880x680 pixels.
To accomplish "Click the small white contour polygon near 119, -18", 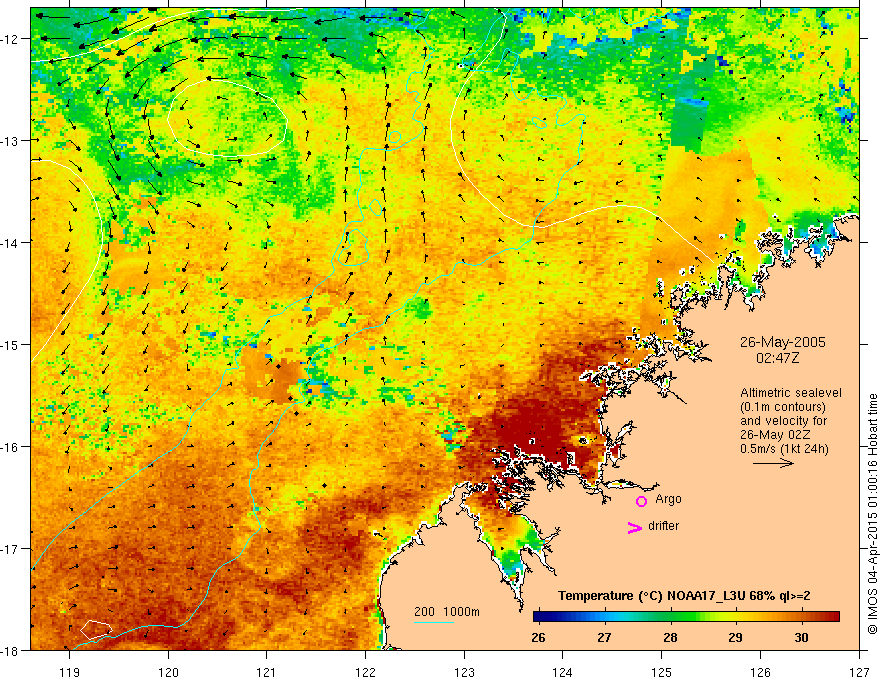I will click(96, 628).
